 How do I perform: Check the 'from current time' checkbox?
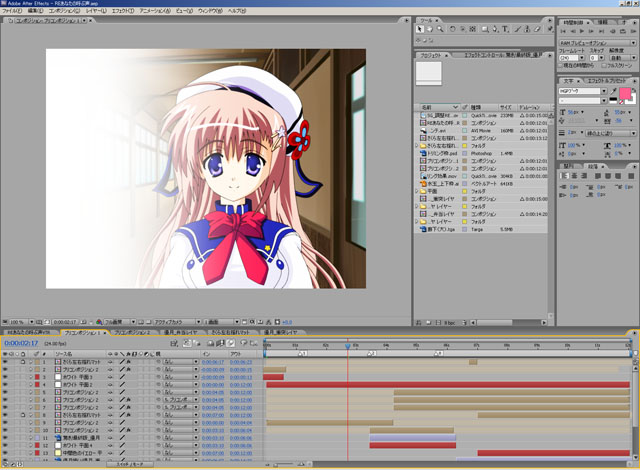coord(561,65)
